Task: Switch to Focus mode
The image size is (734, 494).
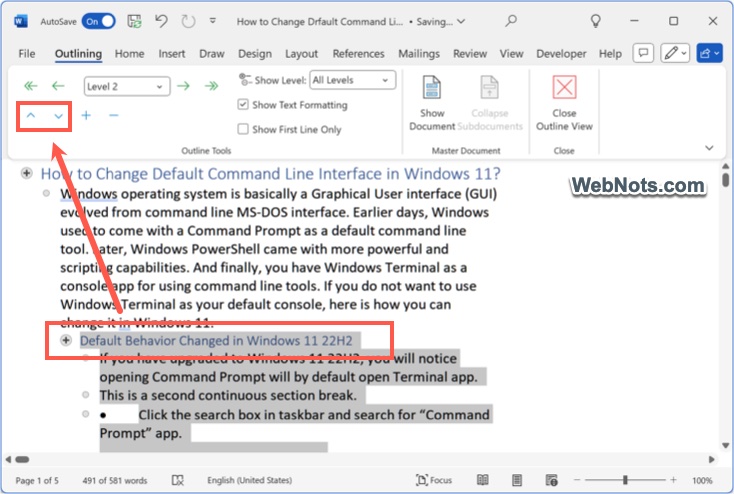Action: [x=434, y=480]
